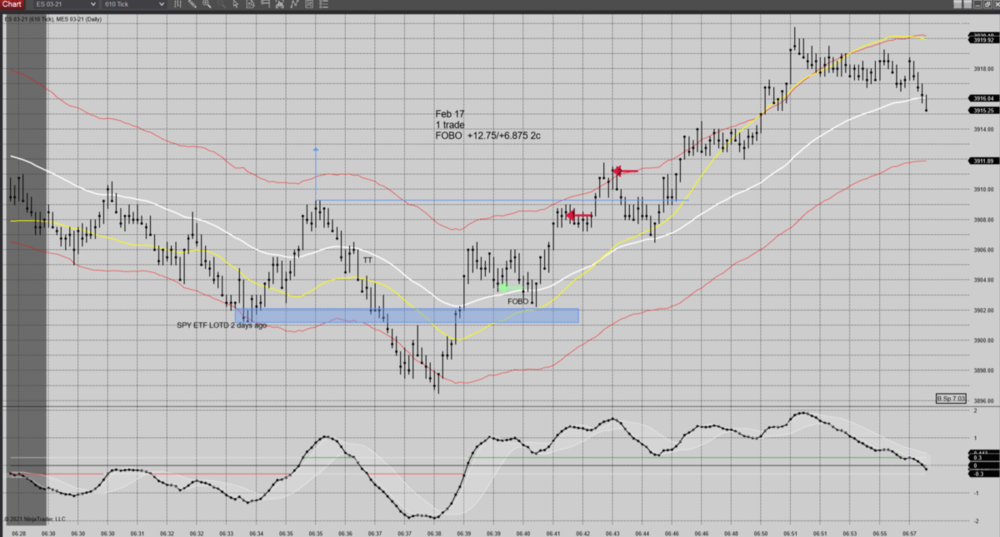Click the zoom in magnifier icon
1000x537 pixels.
pos(207,4)
